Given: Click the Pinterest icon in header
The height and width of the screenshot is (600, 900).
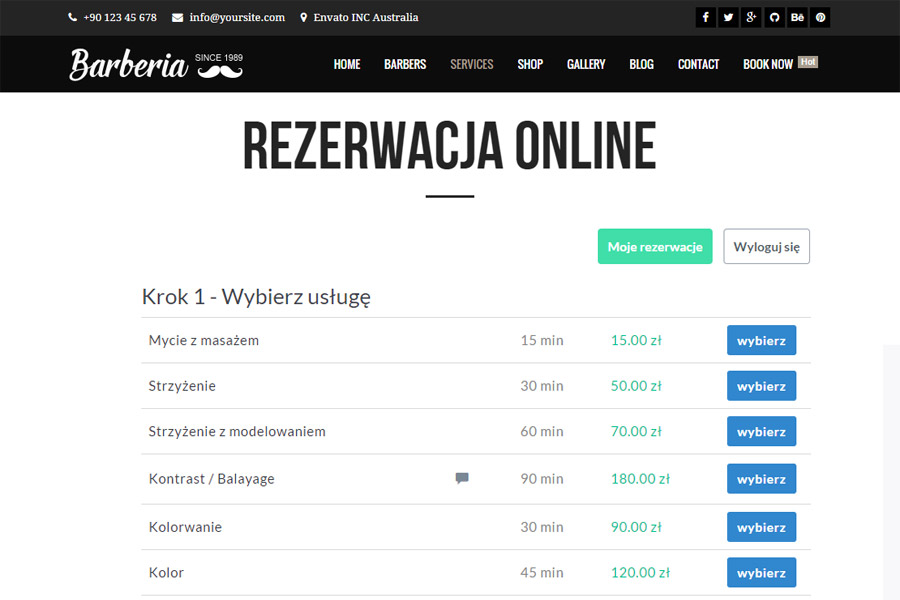Looking at the screenshot, I should [820, 18].
